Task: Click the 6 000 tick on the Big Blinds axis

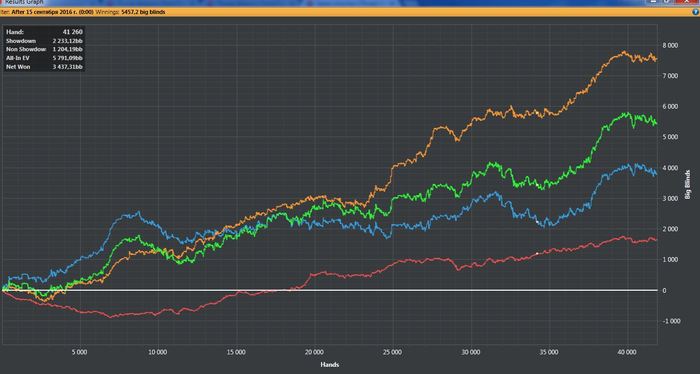Action: coord(671,106)
